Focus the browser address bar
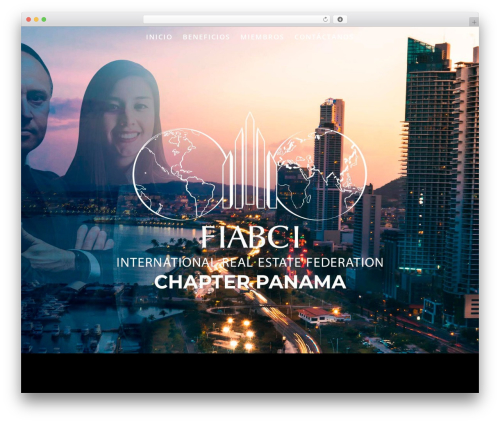The image size is (500, 423). point(233,20)
